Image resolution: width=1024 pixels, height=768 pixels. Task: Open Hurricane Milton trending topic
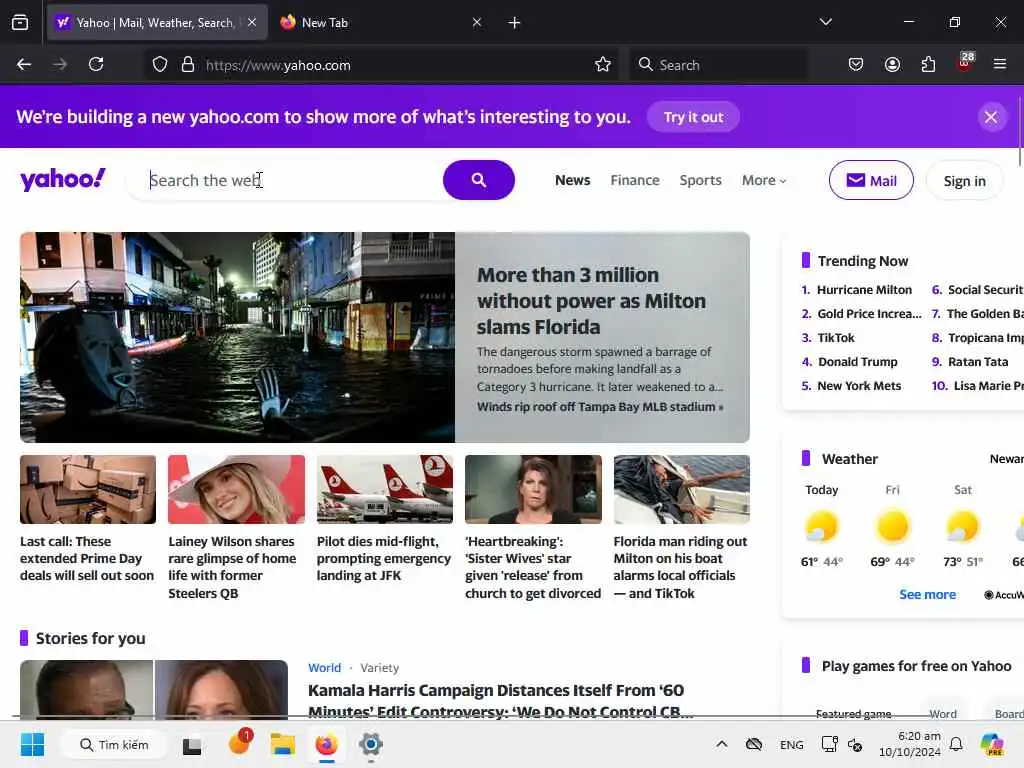coord(864,290)
